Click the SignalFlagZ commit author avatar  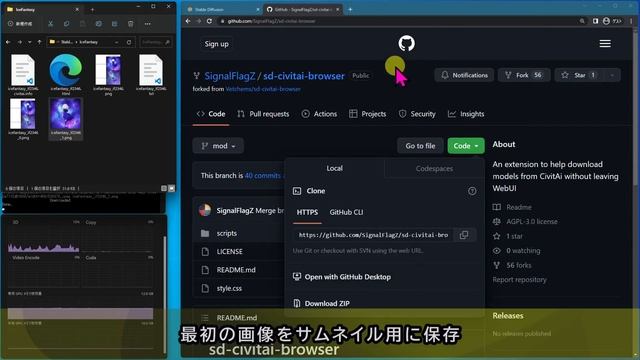pos(205,210)
